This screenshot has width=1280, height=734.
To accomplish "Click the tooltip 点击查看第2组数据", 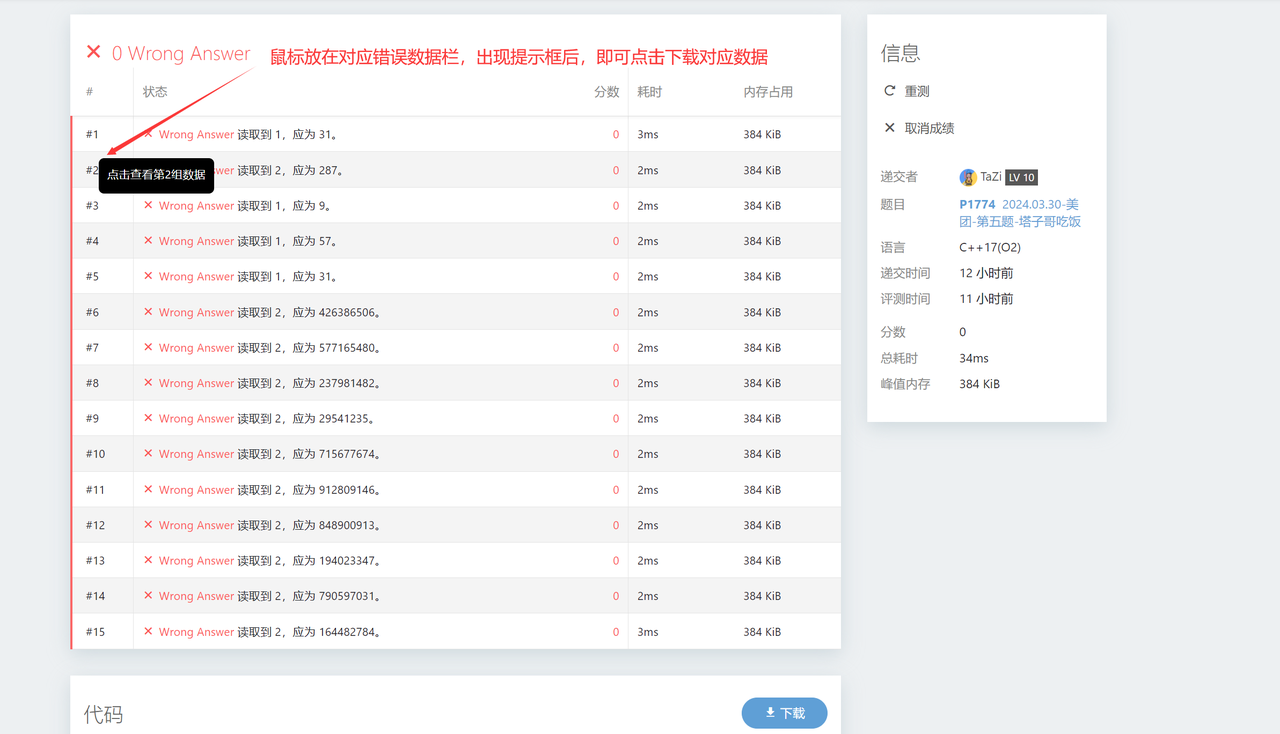I will 156,174.
